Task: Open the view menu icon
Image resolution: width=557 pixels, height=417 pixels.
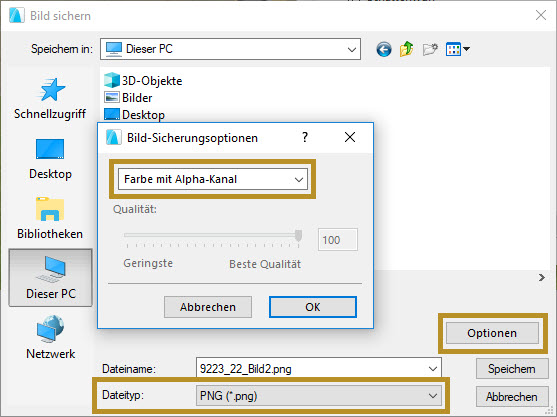Action: point(458,49)
